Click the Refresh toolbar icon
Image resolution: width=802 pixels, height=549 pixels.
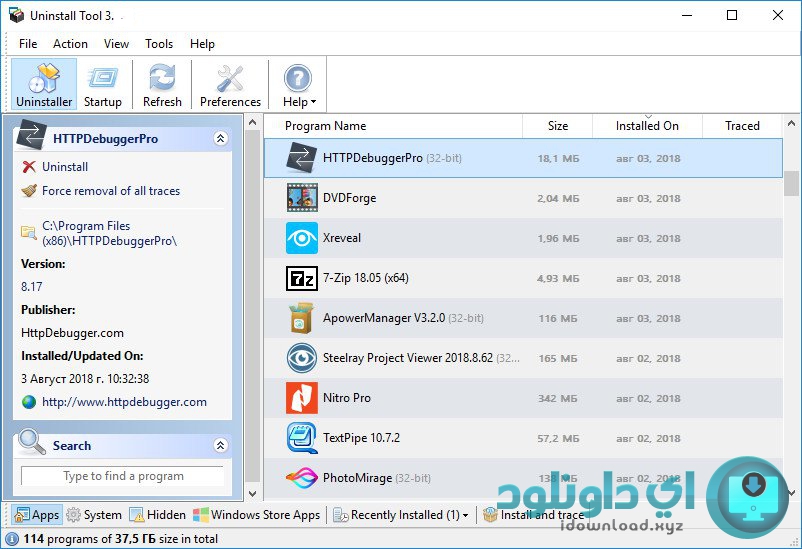(162, 84)
